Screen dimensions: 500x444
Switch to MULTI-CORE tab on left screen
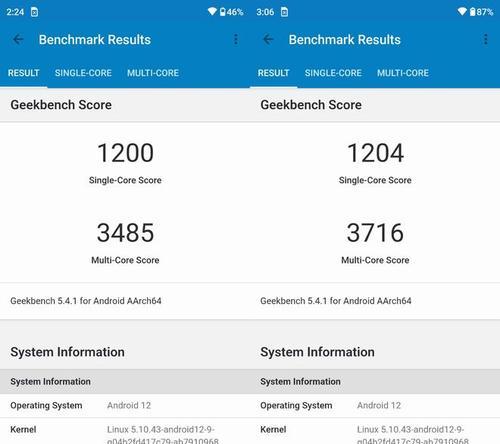[153, 73]
